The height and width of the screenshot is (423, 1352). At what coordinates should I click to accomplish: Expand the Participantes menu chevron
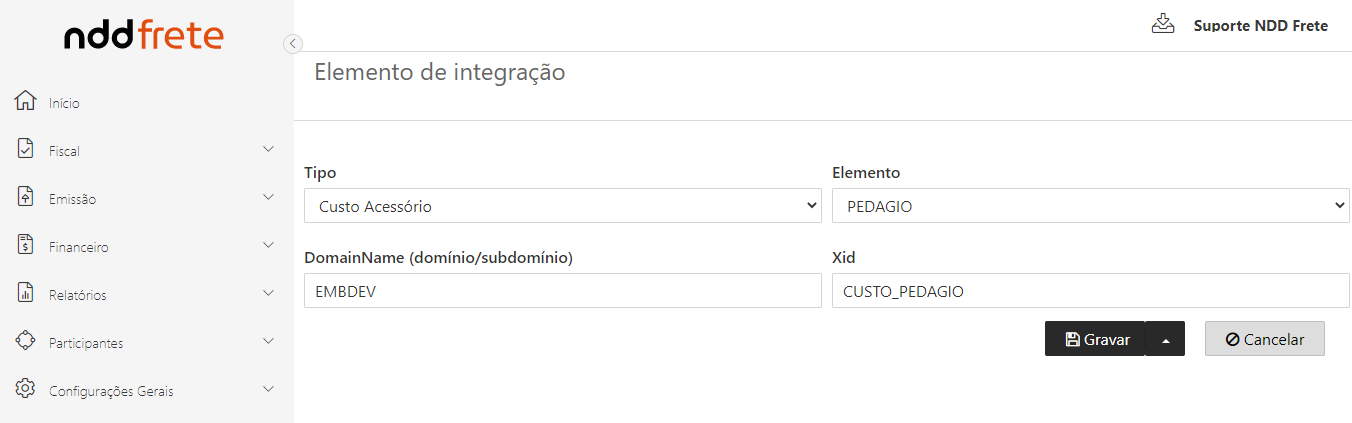click(x=268, y=341)
